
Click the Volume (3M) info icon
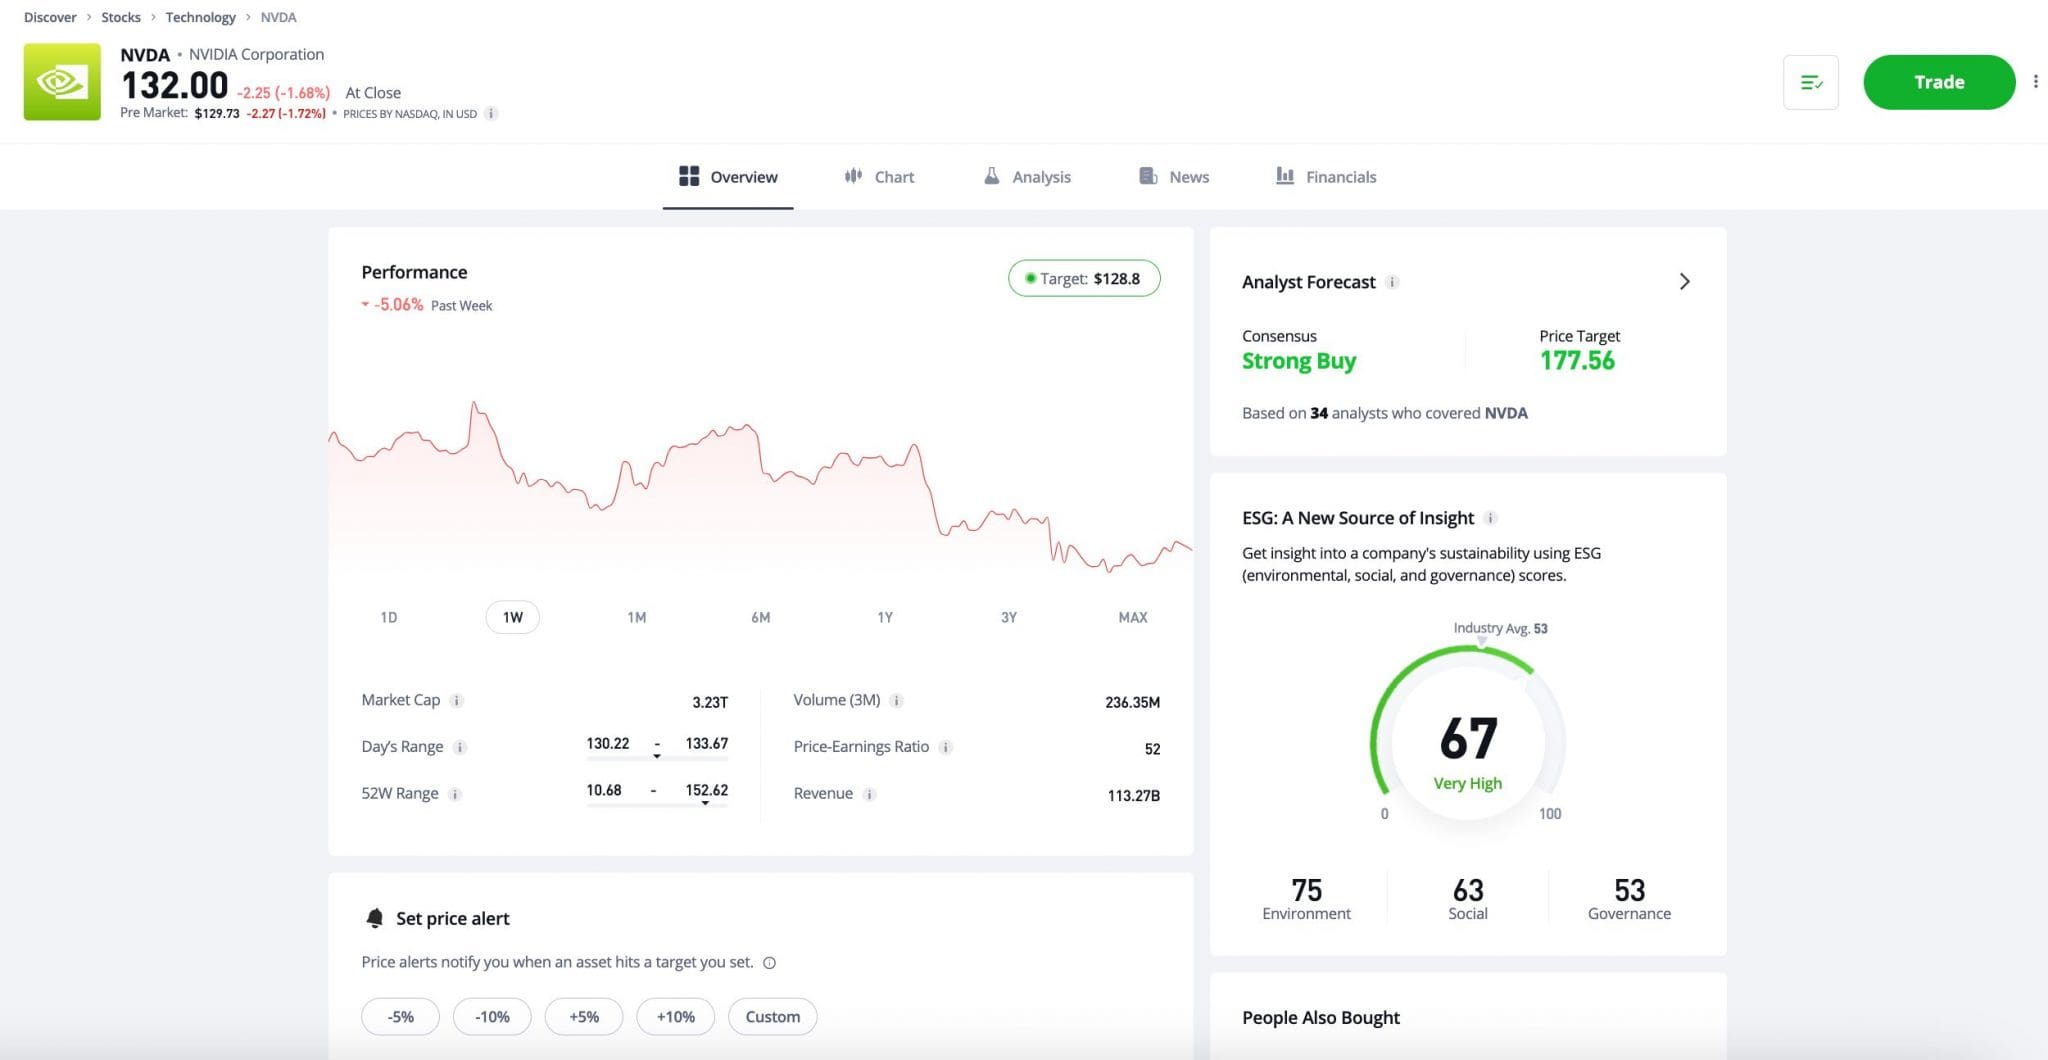point(896,700)
